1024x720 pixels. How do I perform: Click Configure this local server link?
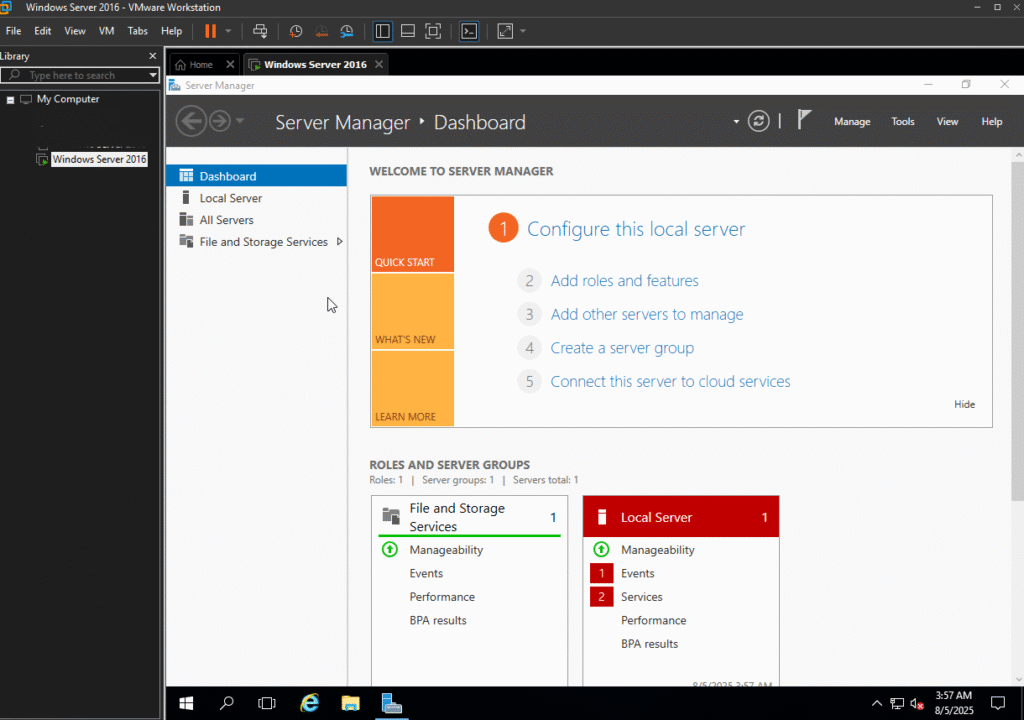(x=635, y=229)
